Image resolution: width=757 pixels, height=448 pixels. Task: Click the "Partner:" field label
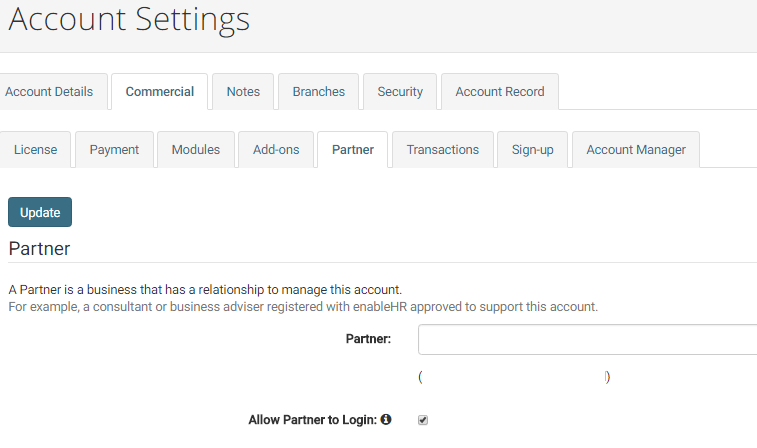(x=368, y=339)
